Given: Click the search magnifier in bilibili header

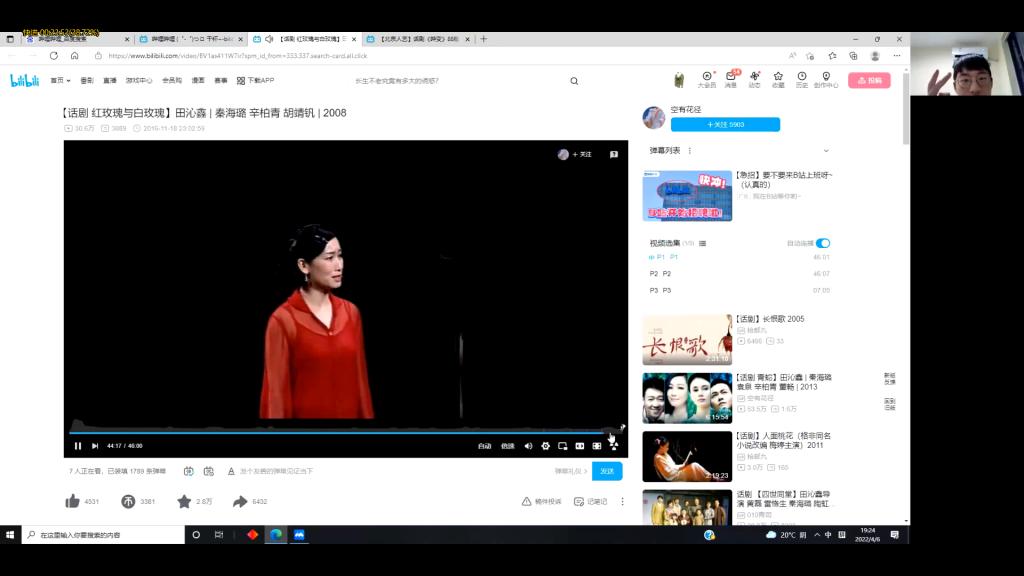Looking at the screenshot, I should [x=574, y=81].
